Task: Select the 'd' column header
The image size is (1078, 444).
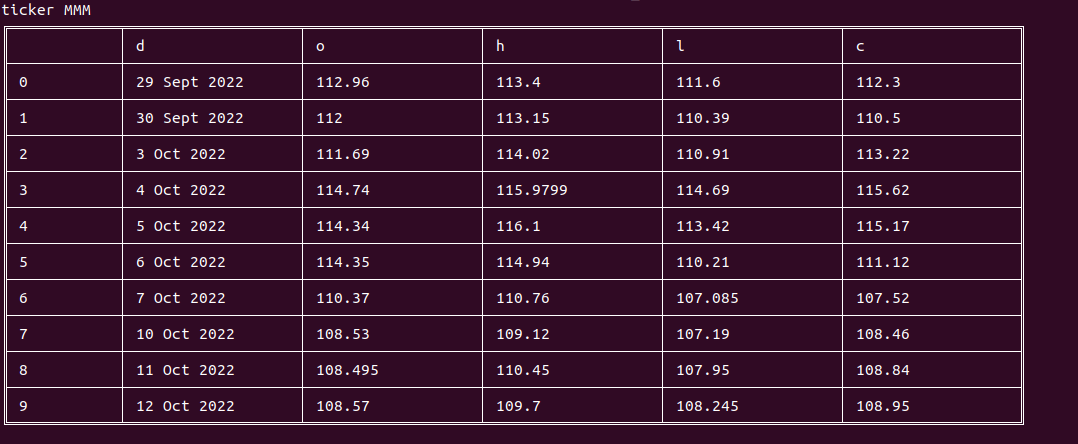Action: [x=212, y=46]
